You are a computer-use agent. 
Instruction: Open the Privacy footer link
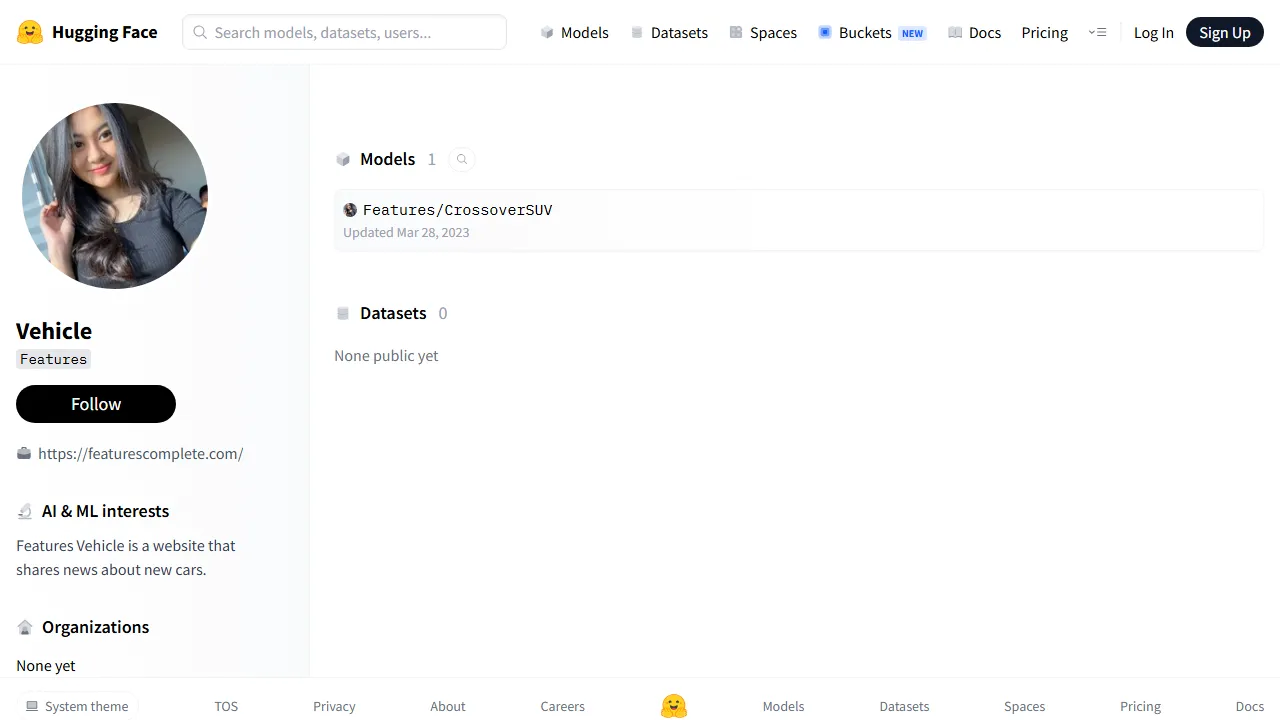pos(334,706)
